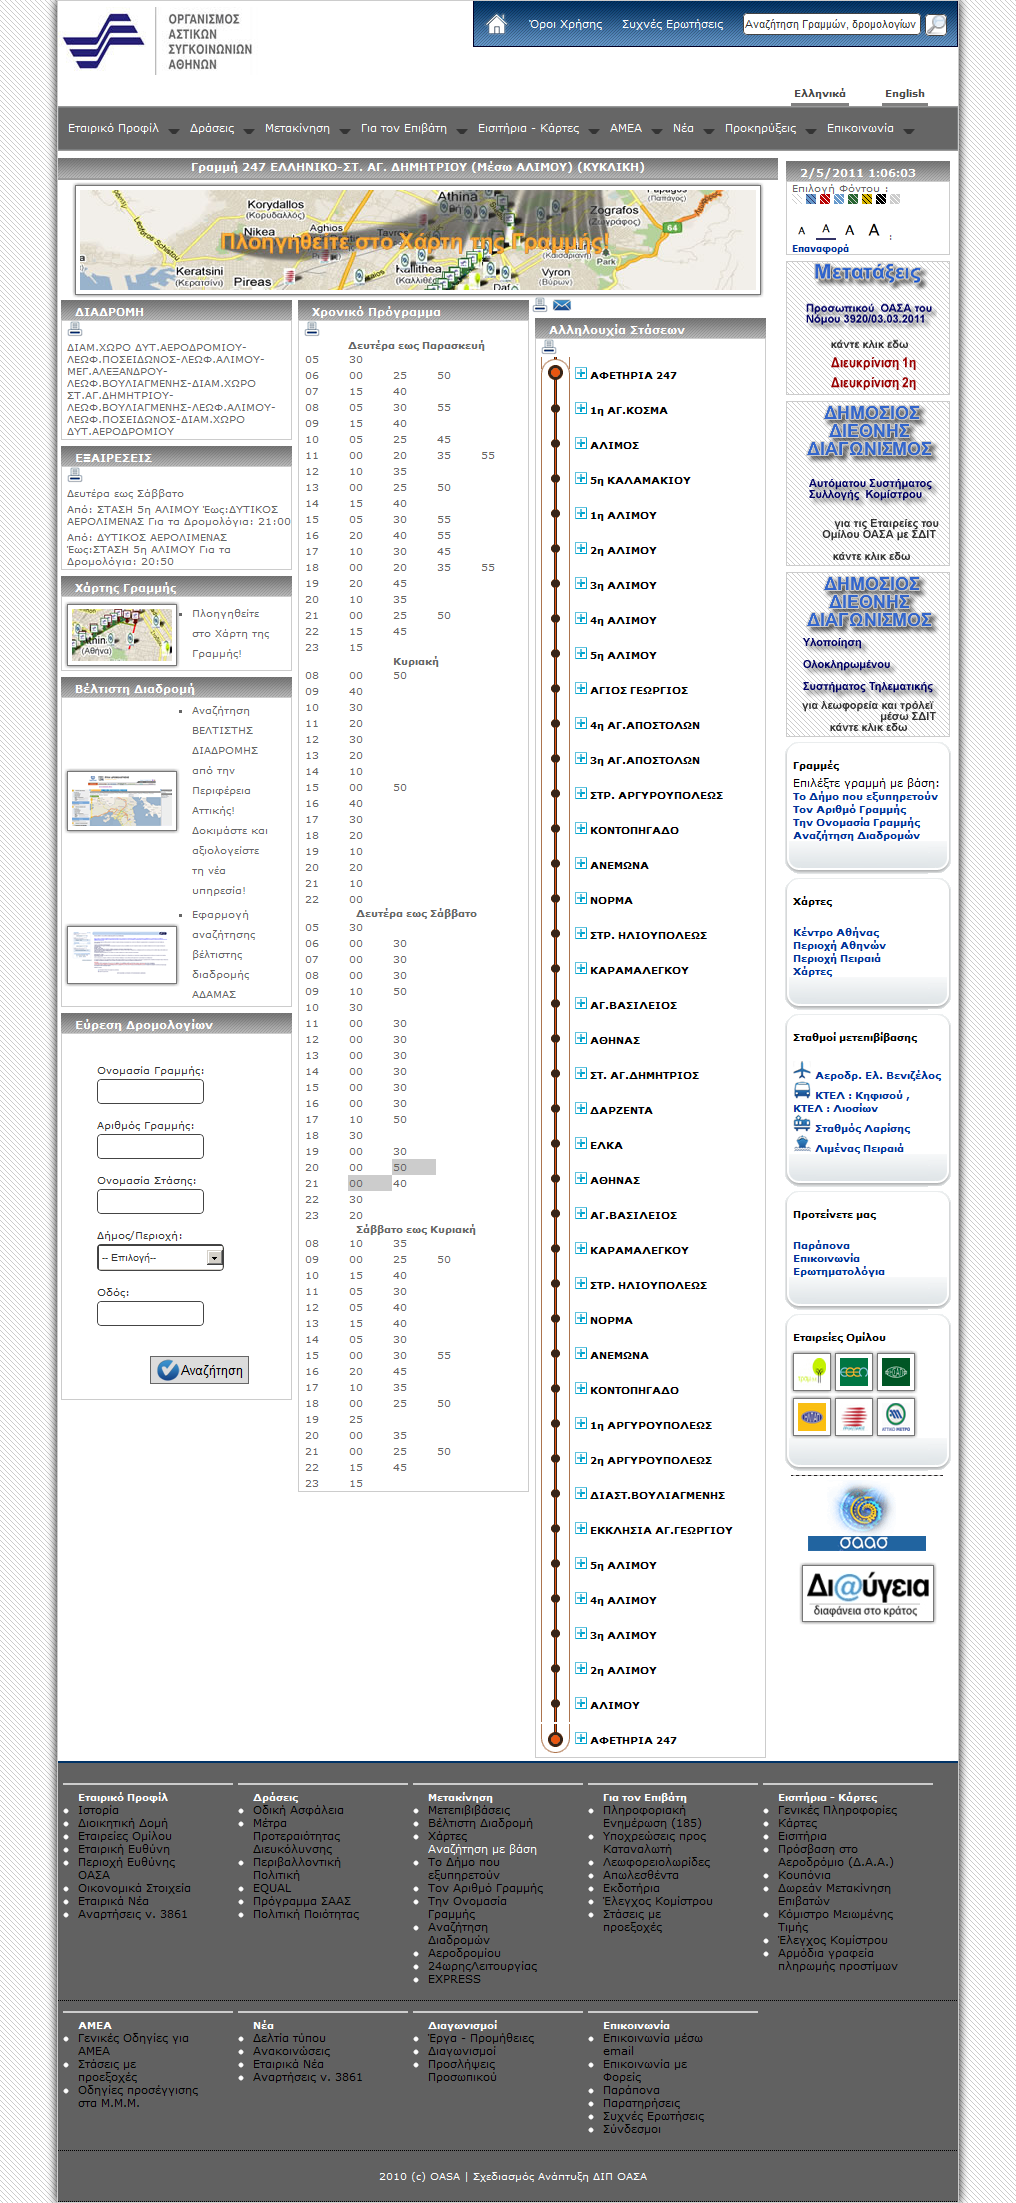Open the Συχνές Ερωτήσεις link in header
The height and width of the screenshot is (2203, 1016).
pyautogui.click(x=672, y=24)
